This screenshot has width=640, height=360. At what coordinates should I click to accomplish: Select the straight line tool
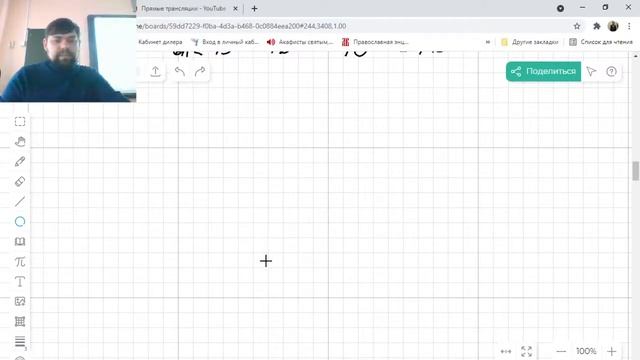(x=20, y=201)
